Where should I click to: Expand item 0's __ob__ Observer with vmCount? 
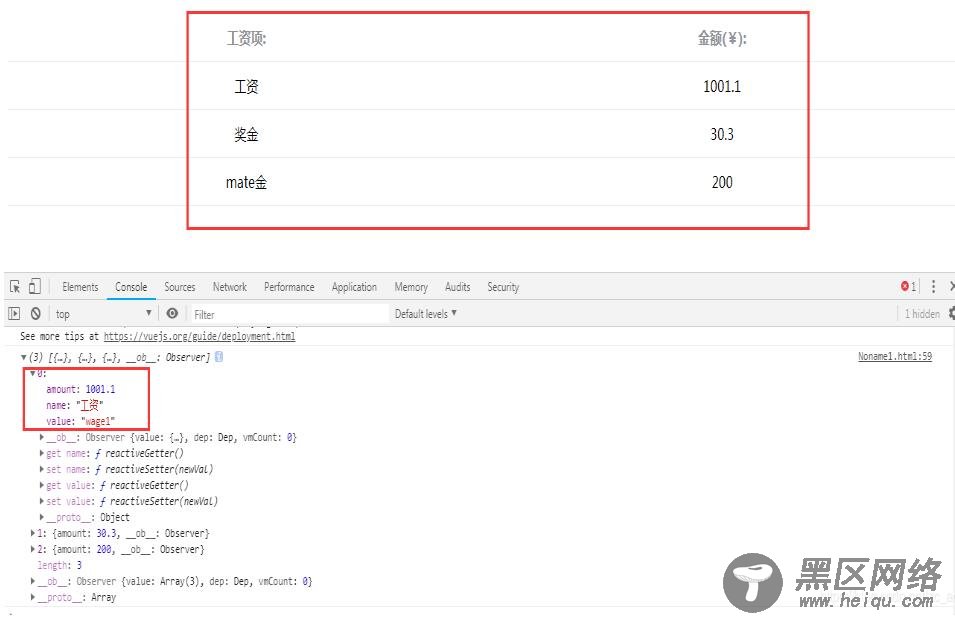coord(41,437)
